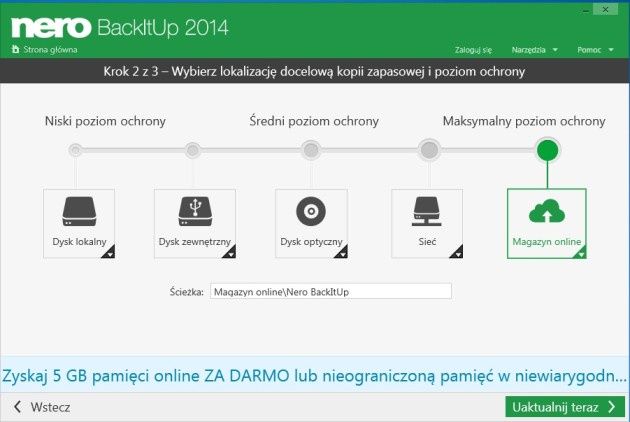Choose the Dysk zewnętrzny USB drive icon
The width and height of the screenshot is (630, 422).
(195, 211)
